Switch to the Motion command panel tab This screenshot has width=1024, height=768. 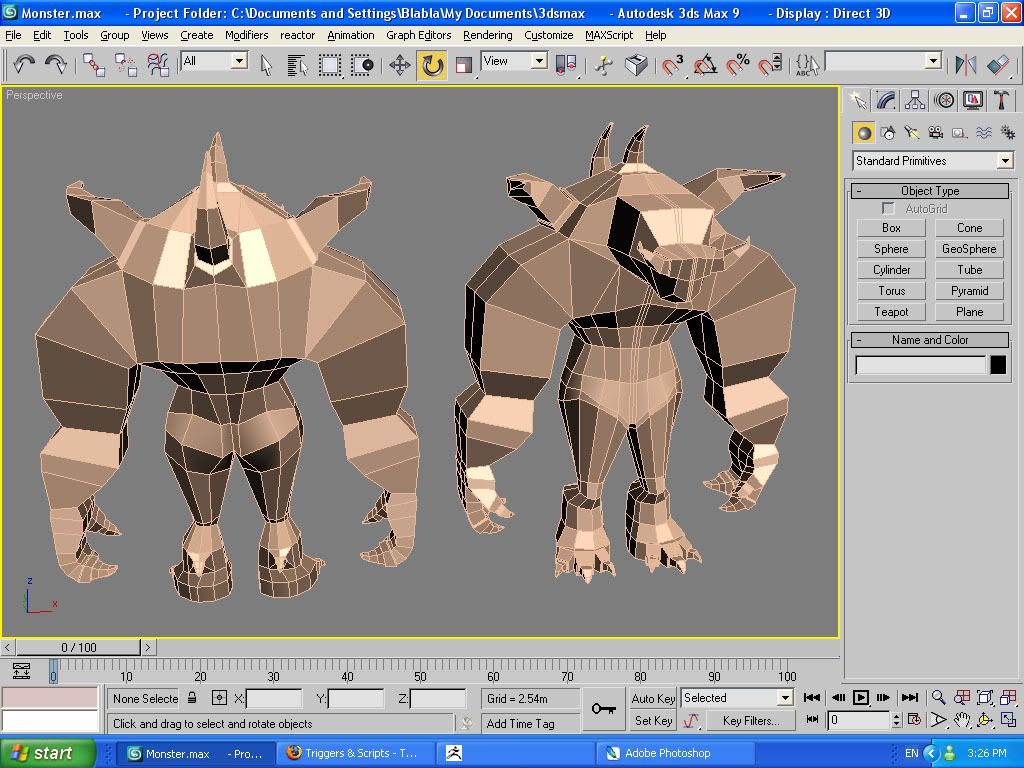click(944, 100)
